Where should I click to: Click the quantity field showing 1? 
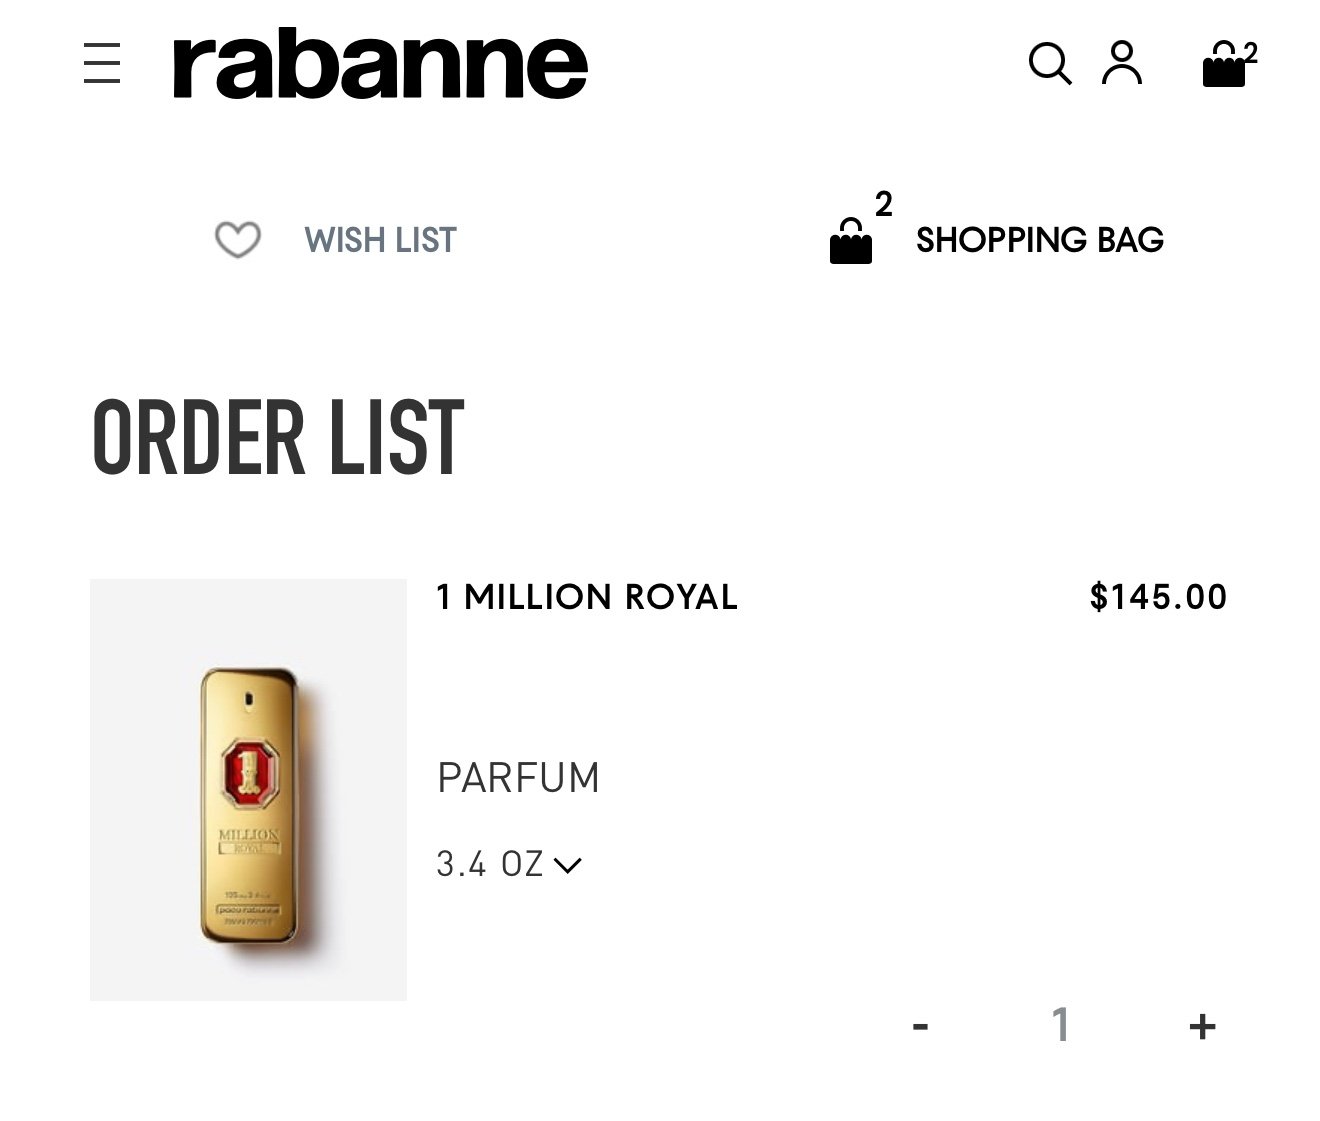coord(1061,1025)
